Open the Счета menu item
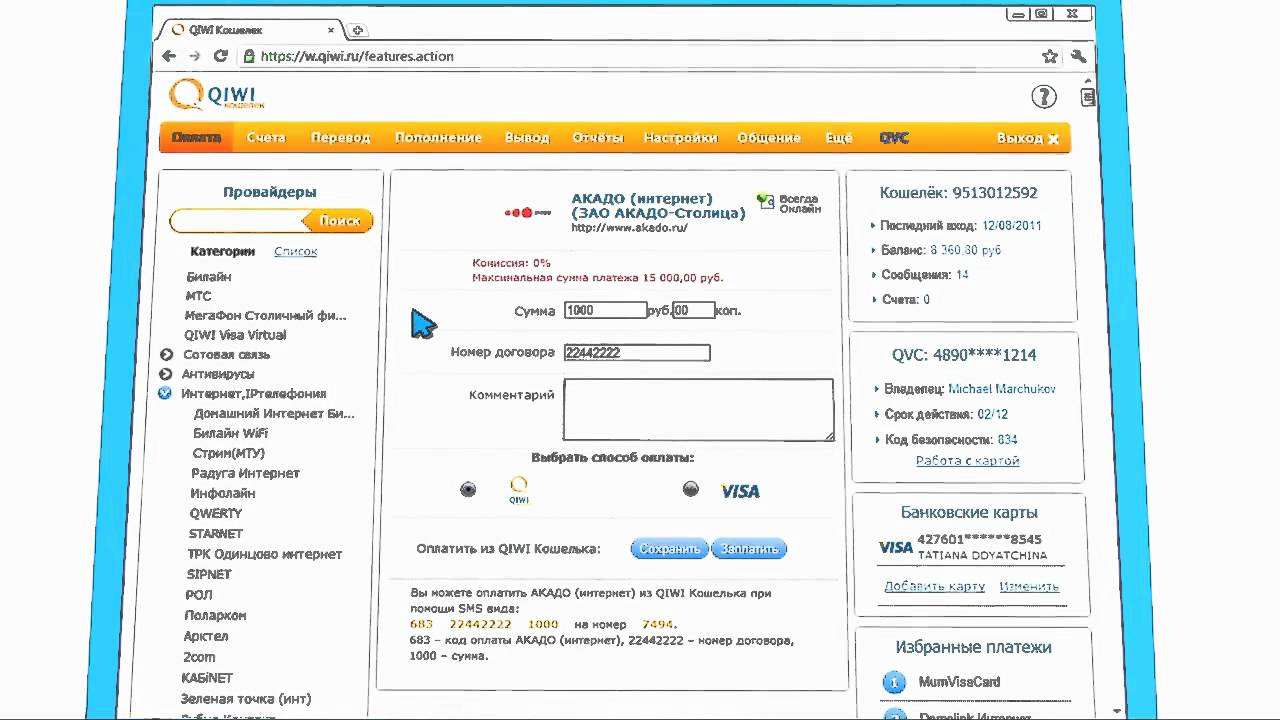The height and width of the screenshot is (720, 1280). (266, 138)
